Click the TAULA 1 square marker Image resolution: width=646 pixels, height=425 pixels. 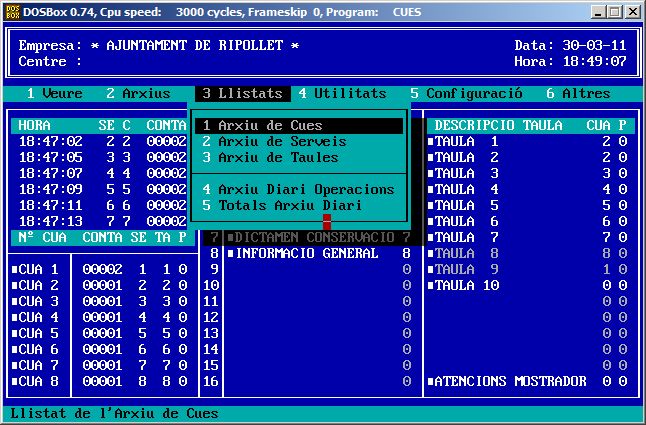click(x=431, y=142)
